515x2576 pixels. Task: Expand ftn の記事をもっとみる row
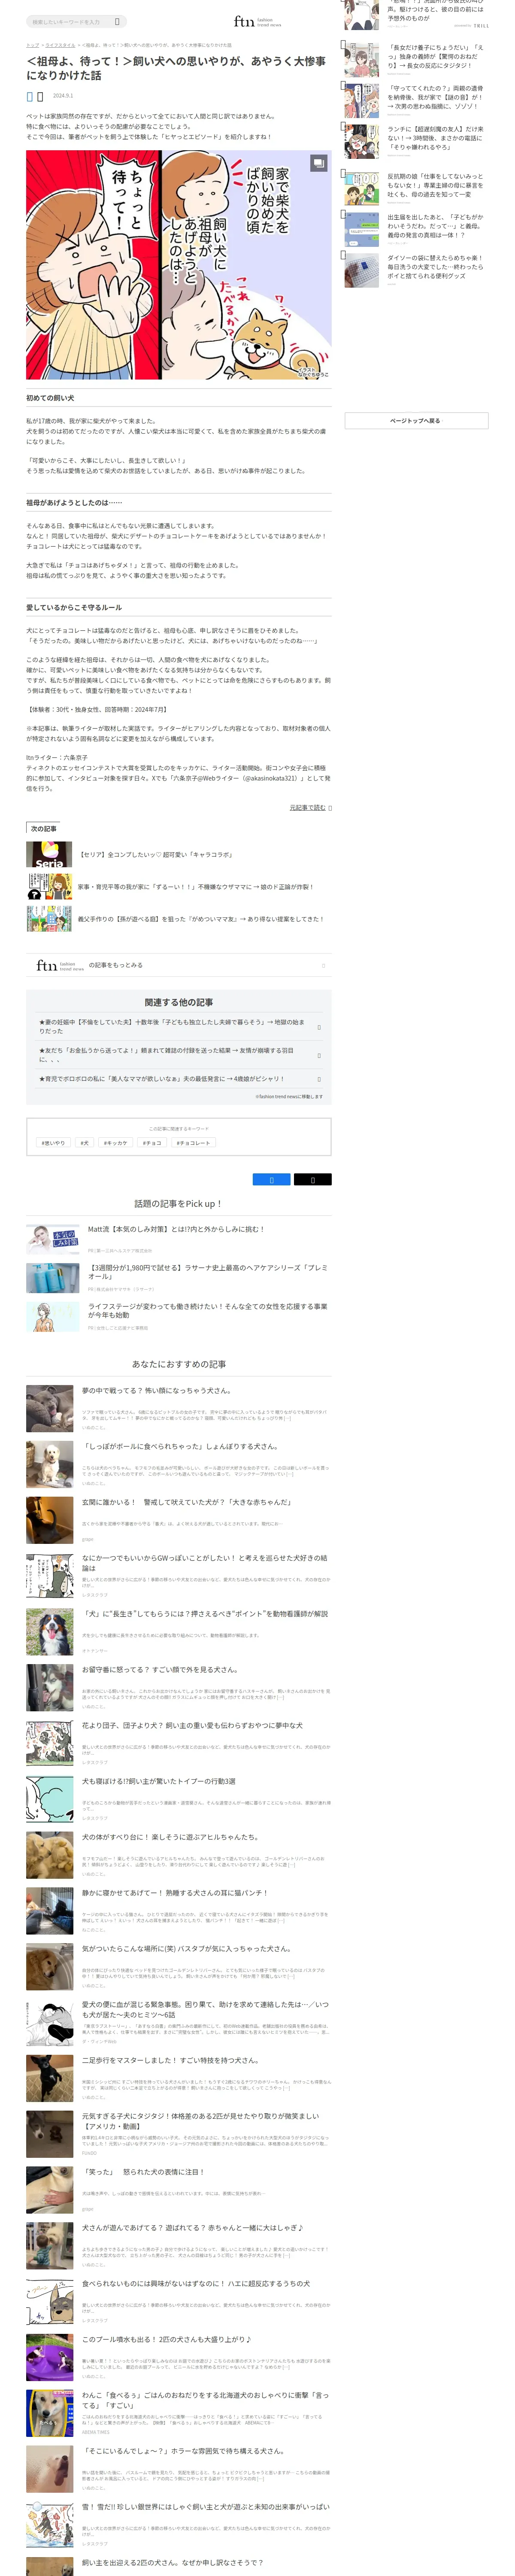tap(178, 965)
